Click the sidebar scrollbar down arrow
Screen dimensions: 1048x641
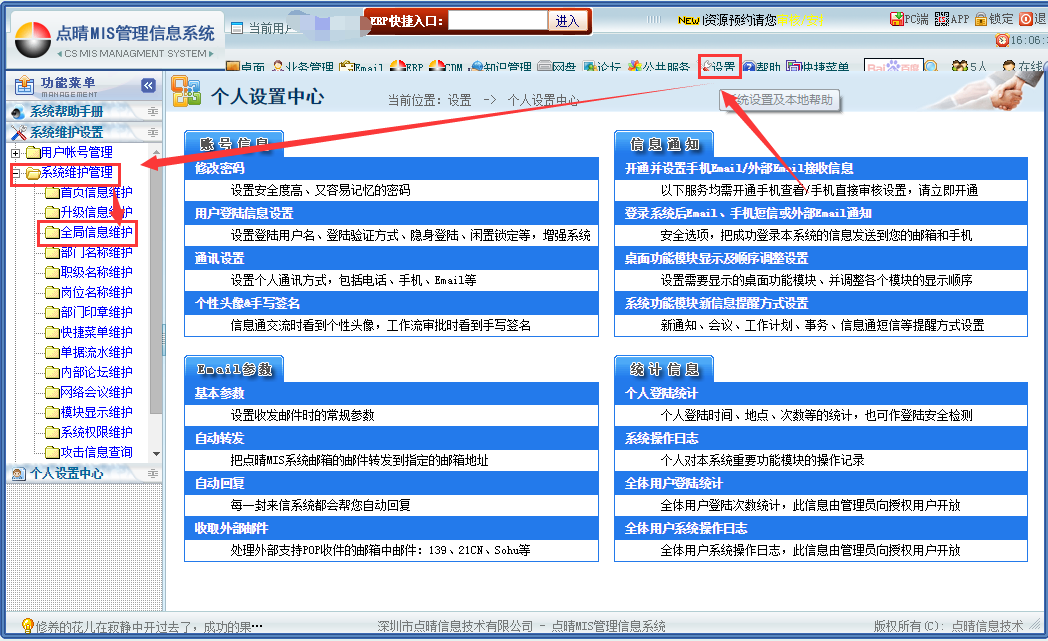tap(155, 454)
